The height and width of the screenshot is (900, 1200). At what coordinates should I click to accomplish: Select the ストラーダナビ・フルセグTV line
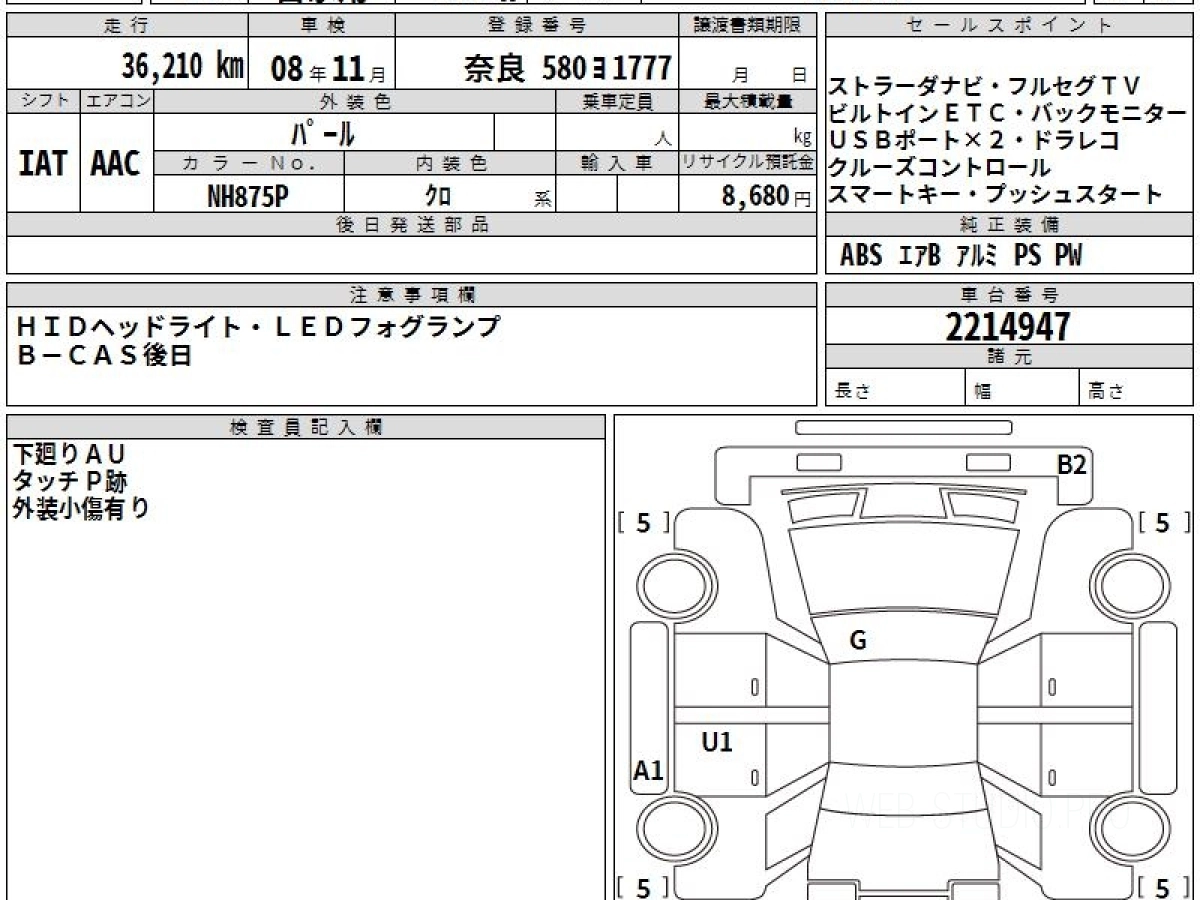[985, 87]
